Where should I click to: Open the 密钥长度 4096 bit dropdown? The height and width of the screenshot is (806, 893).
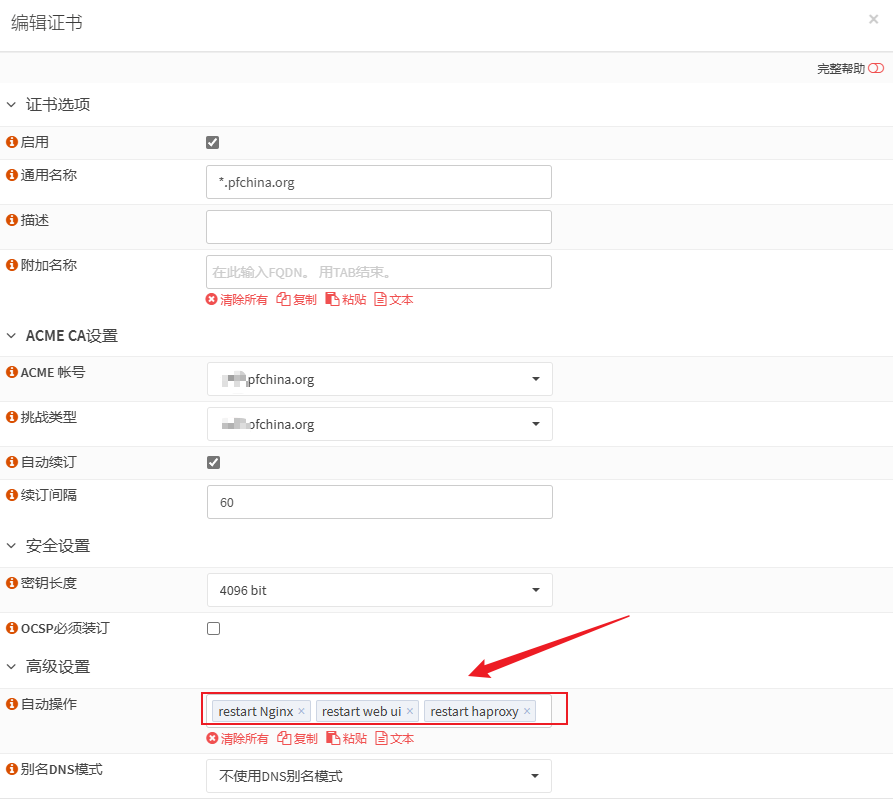379,590
